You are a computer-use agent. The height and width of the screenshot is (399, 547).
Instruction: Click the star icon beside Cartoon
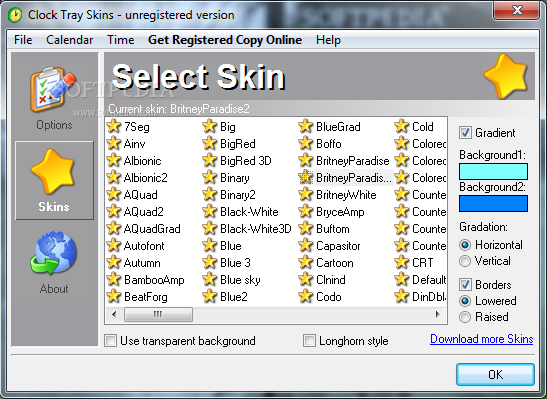pyautogui.click(x=306, y=262)
